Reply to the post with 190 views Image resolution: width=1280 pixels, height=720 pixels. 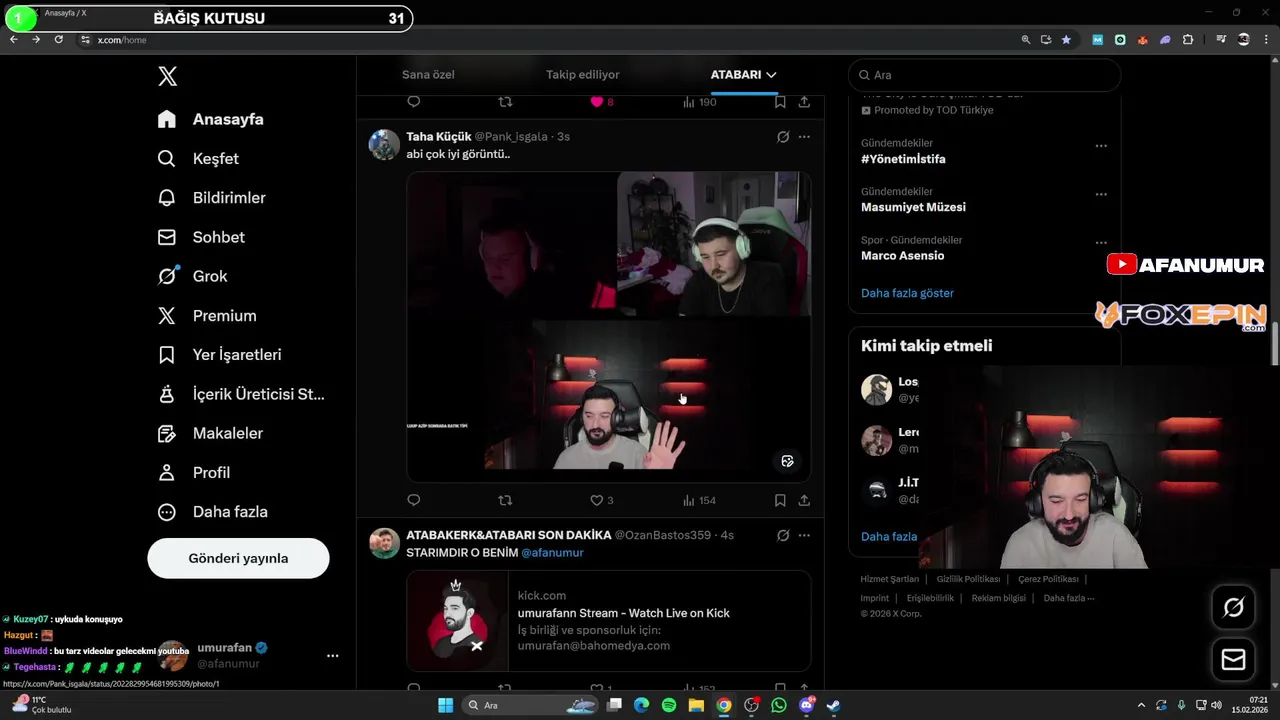414,102
